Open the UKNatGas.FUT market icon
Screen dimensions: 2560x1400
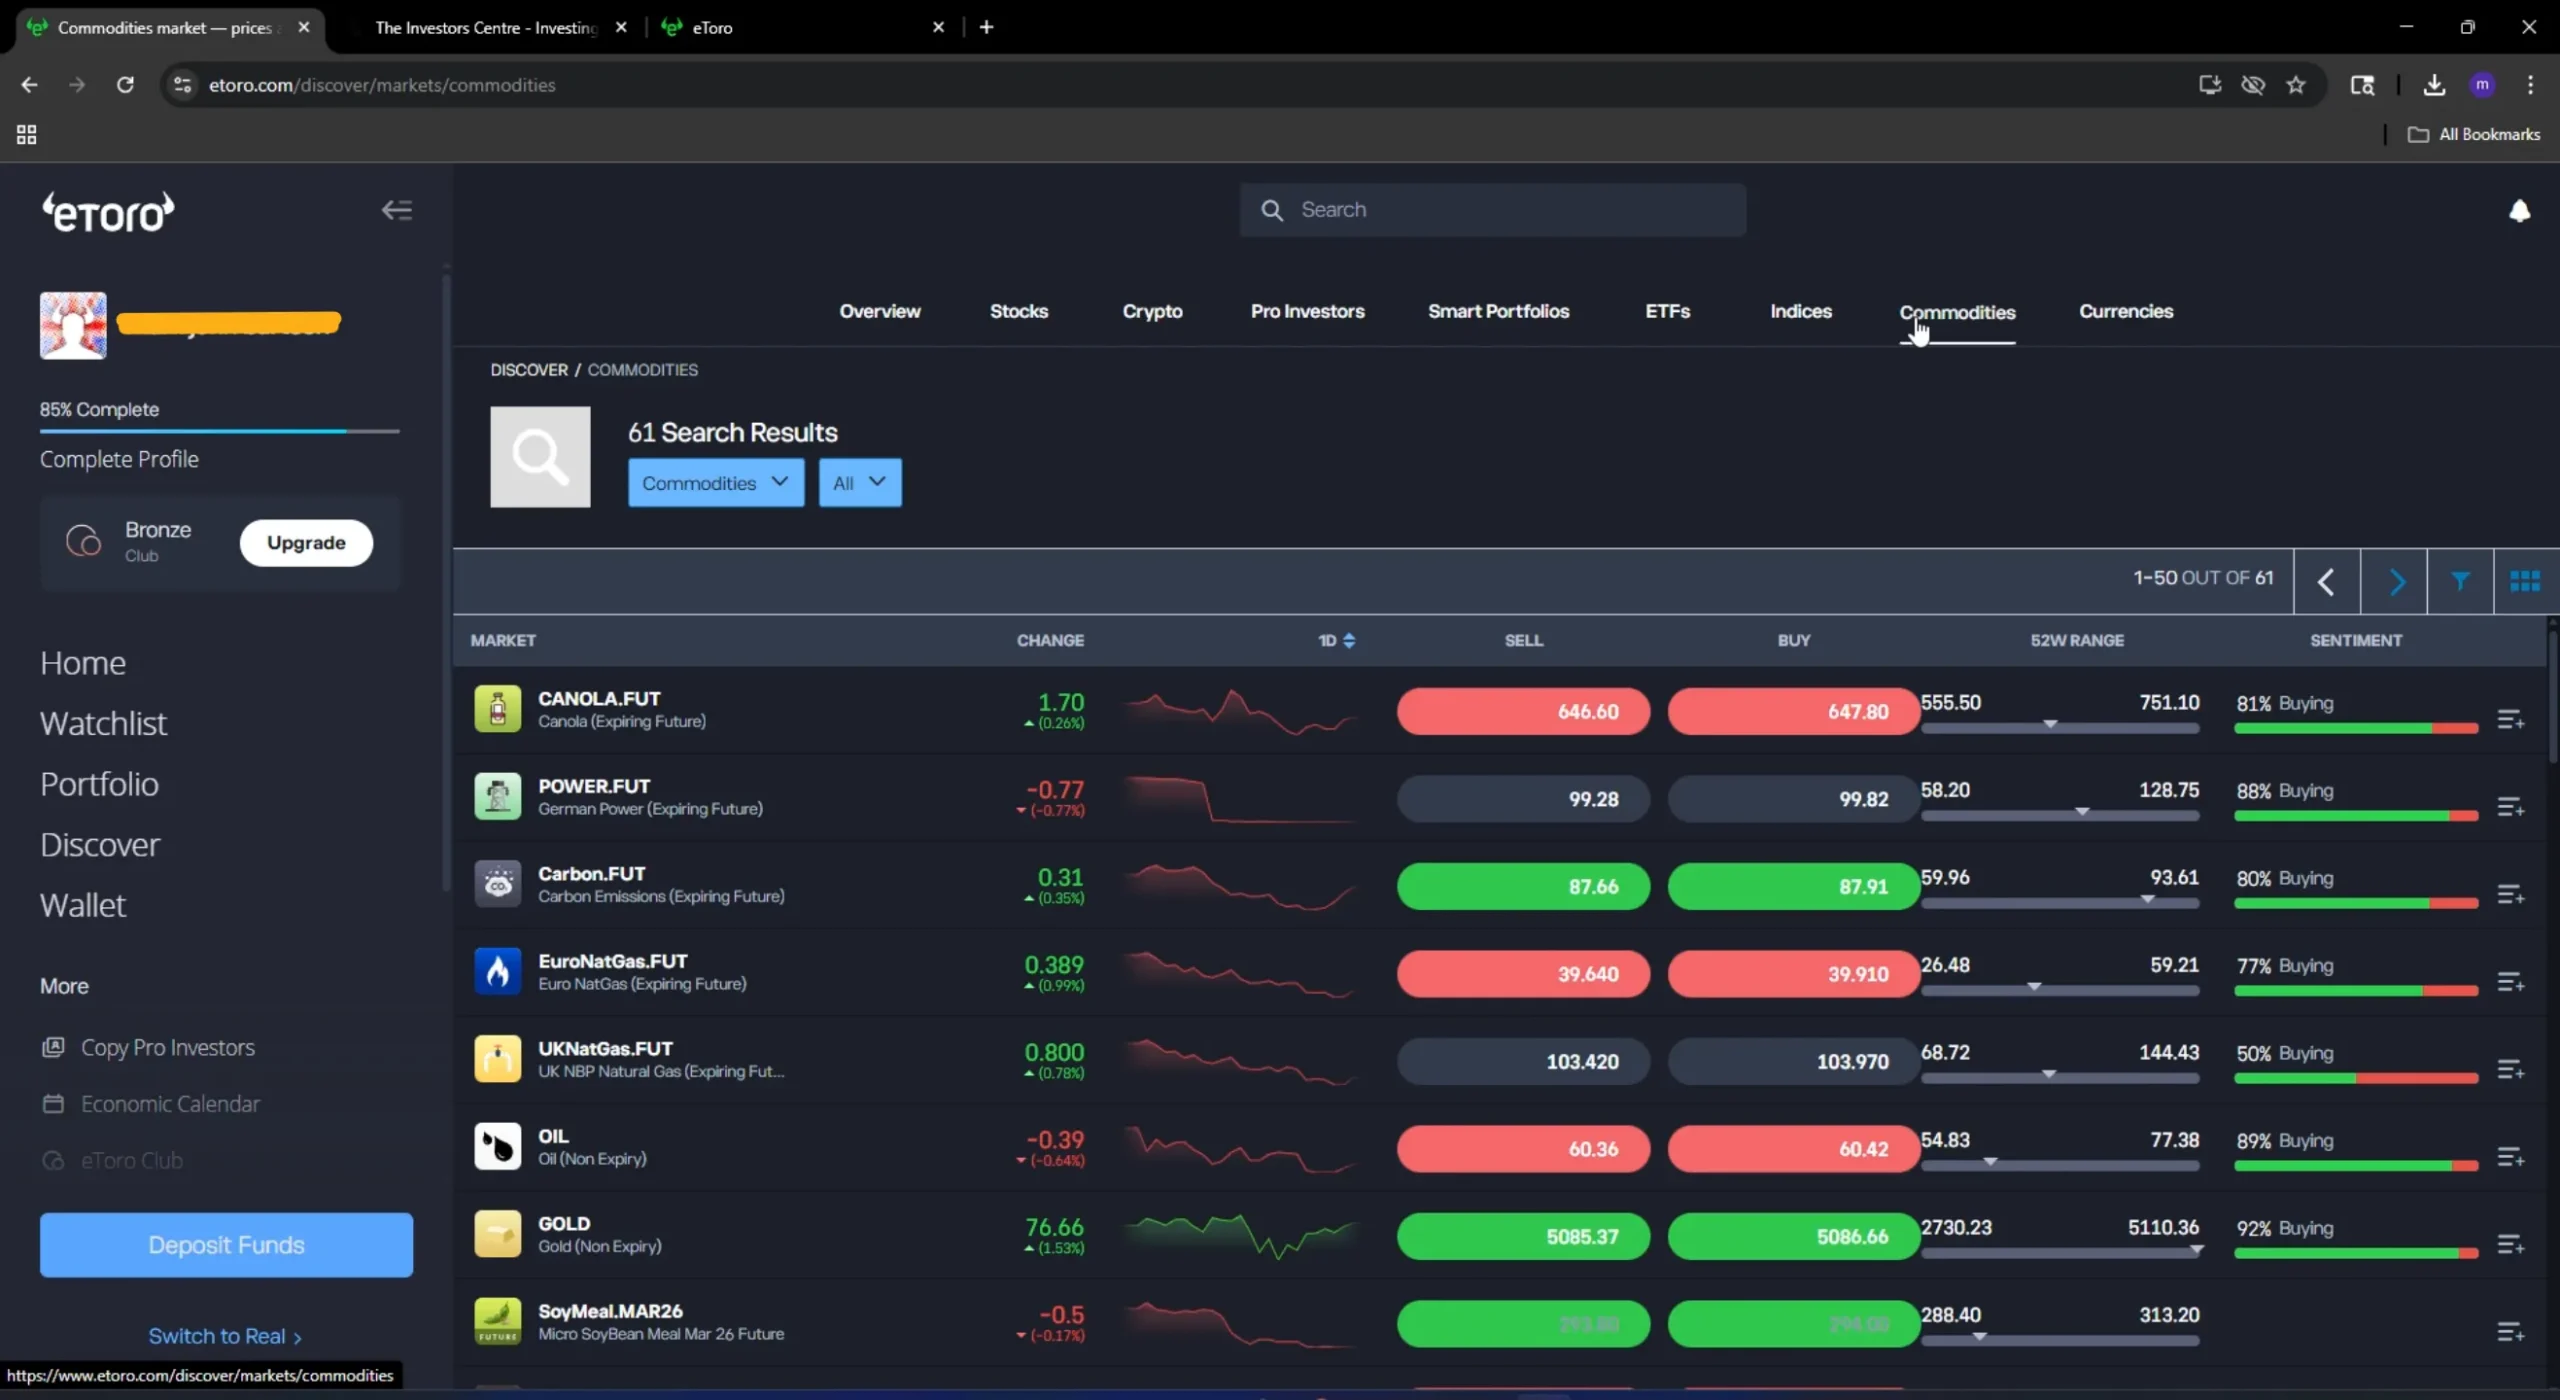point(497,1059)
